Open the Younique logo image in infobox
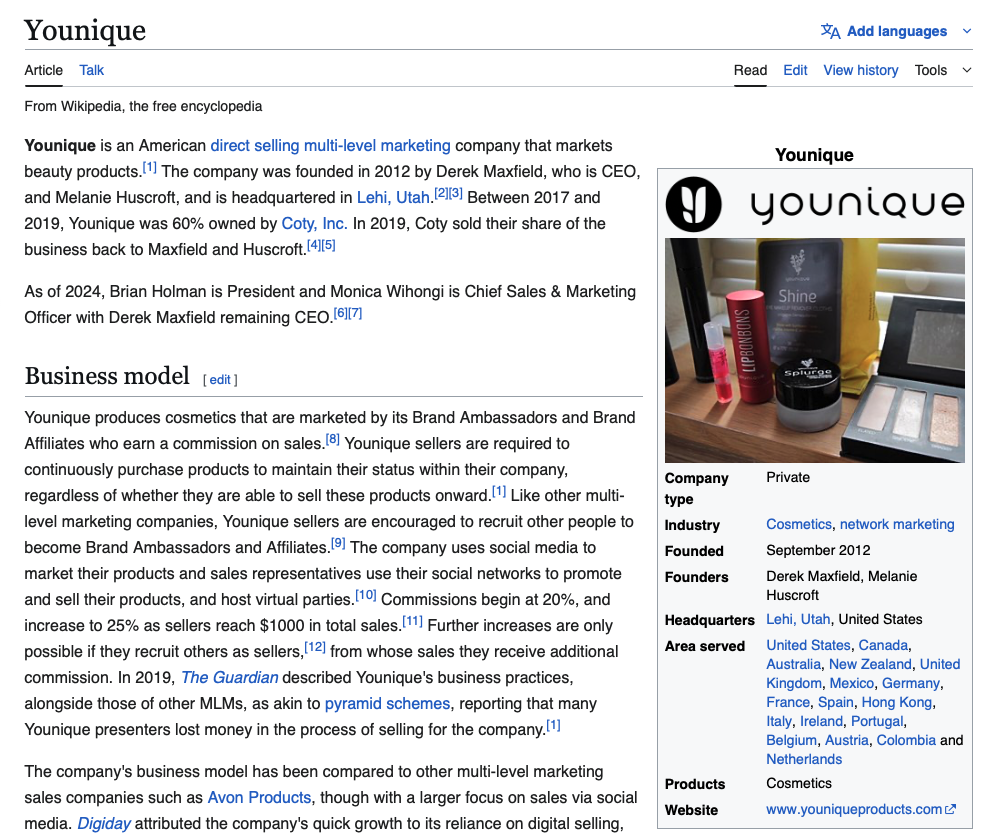Screen dimensions: 992x833 click(815, 204)
